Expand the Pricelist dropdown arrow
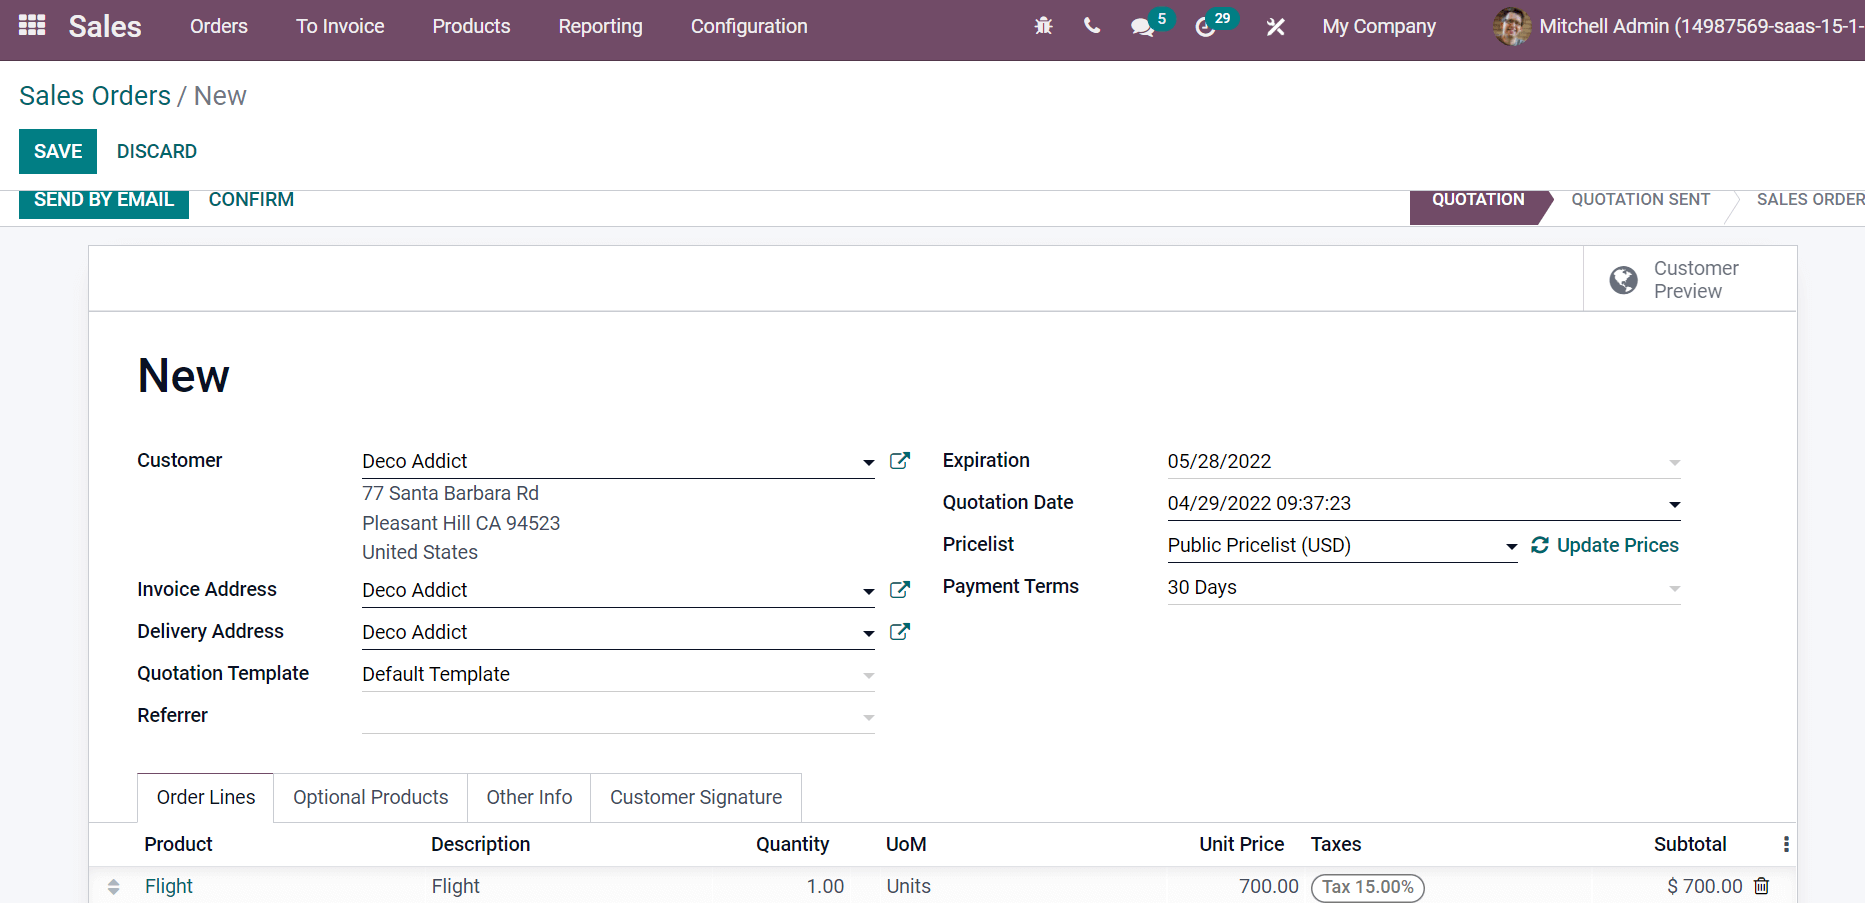The height and width of the screenshot is (903, 1865). pos(1511,546)
